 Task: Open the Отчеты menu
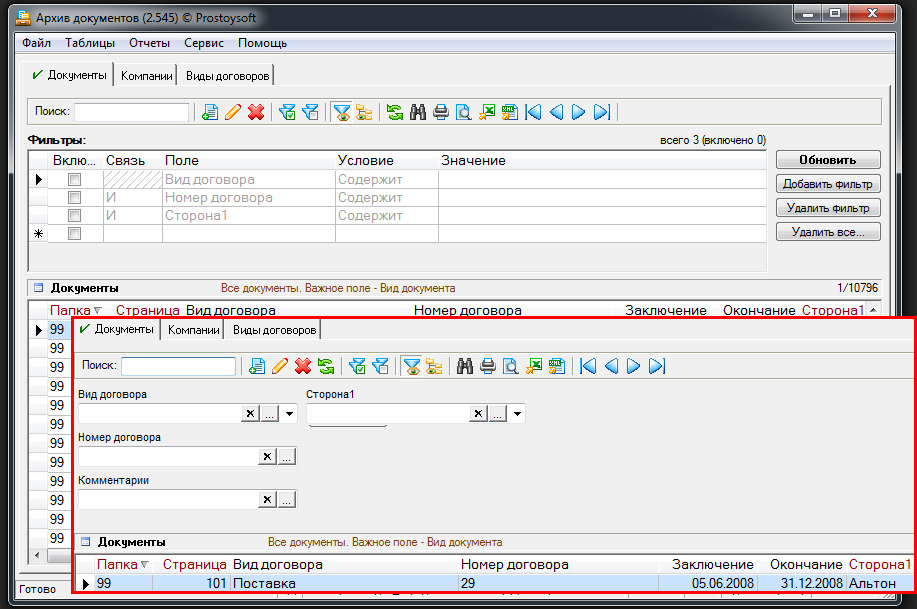149,43
